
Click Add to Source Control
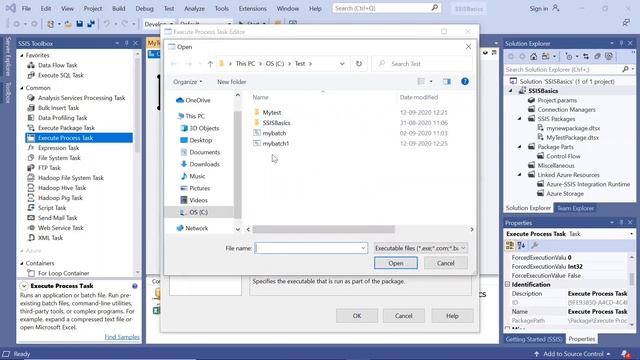click(x=573, y=354)
